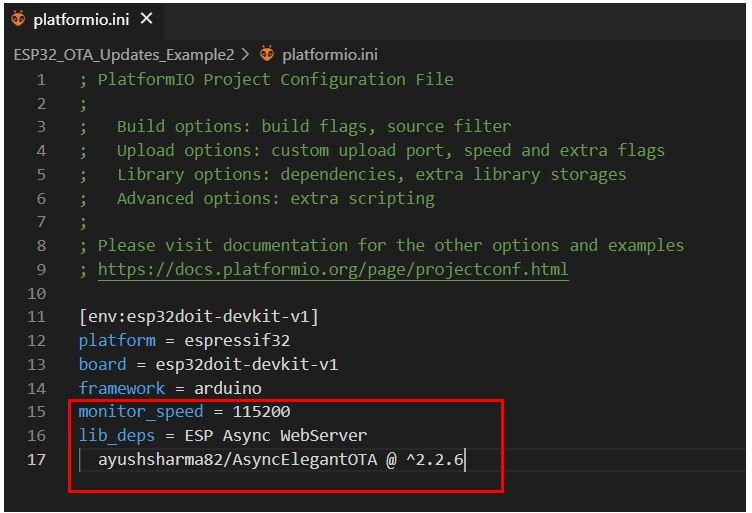Click the 'Advanced options: extra scripting' comment
The image size is (752, 513).
pos(275,198)
